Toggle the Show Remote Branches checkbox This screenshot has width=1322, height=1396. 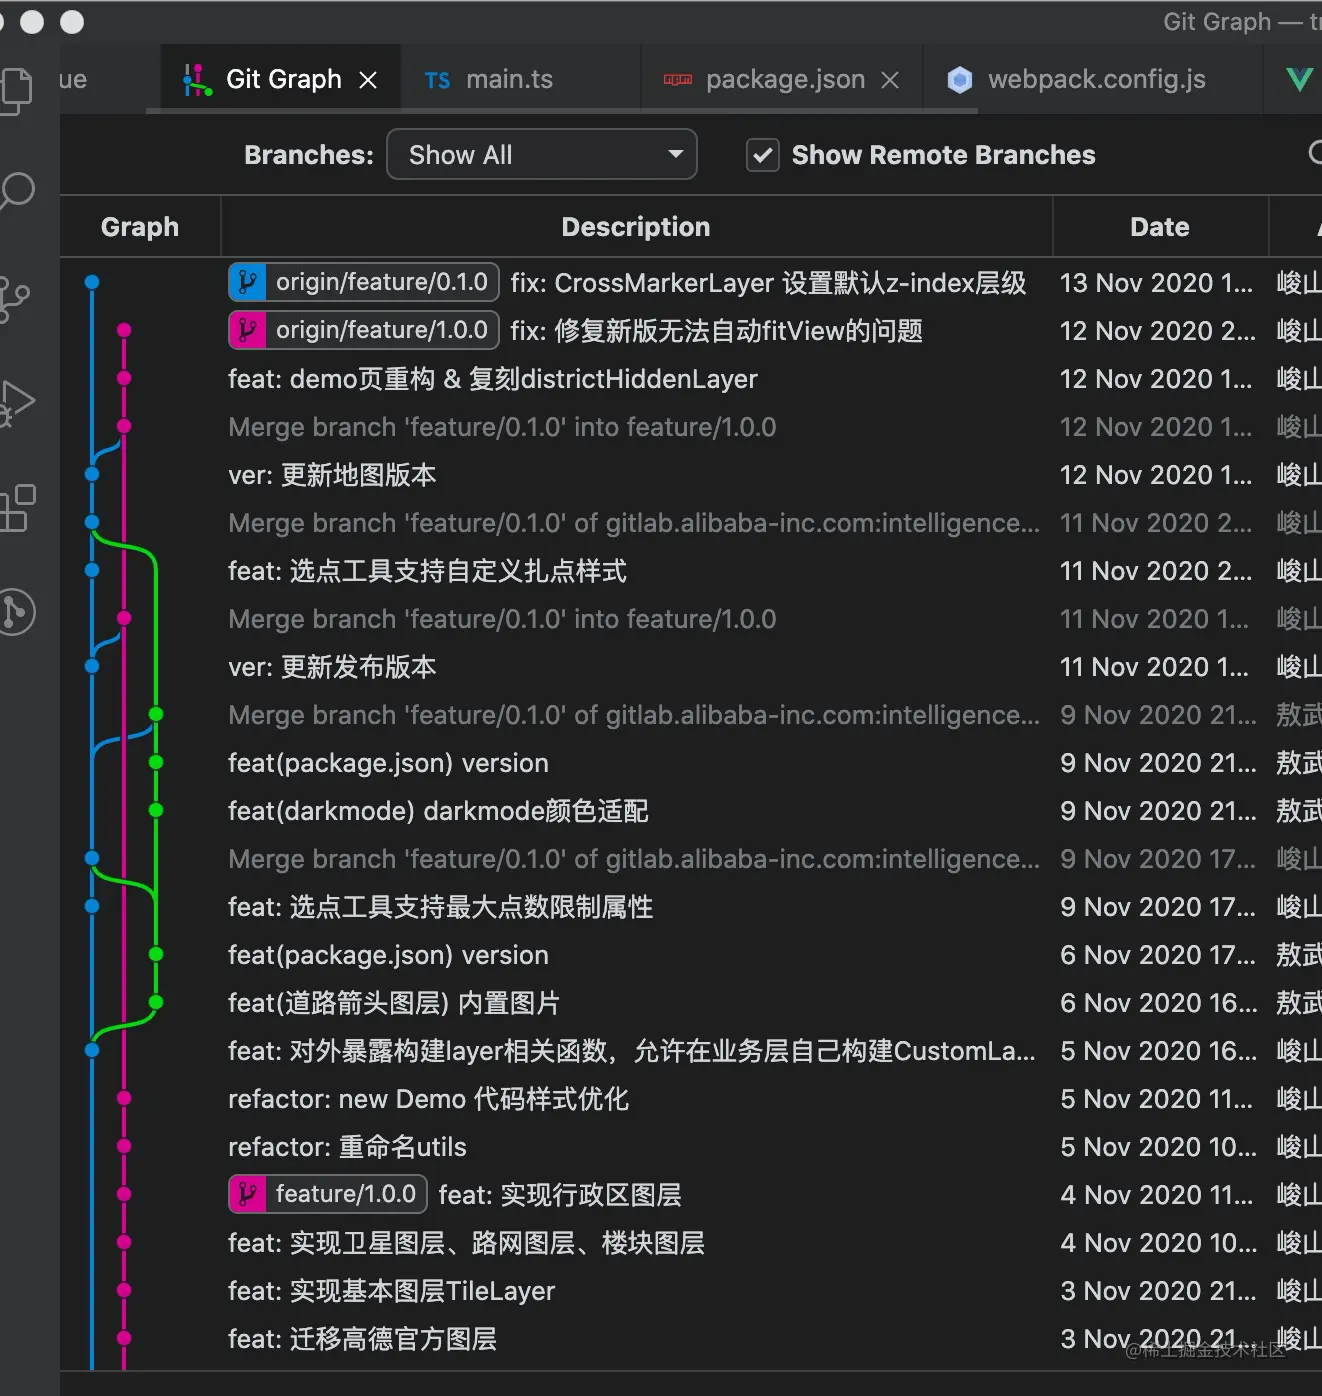coord(763,155)
